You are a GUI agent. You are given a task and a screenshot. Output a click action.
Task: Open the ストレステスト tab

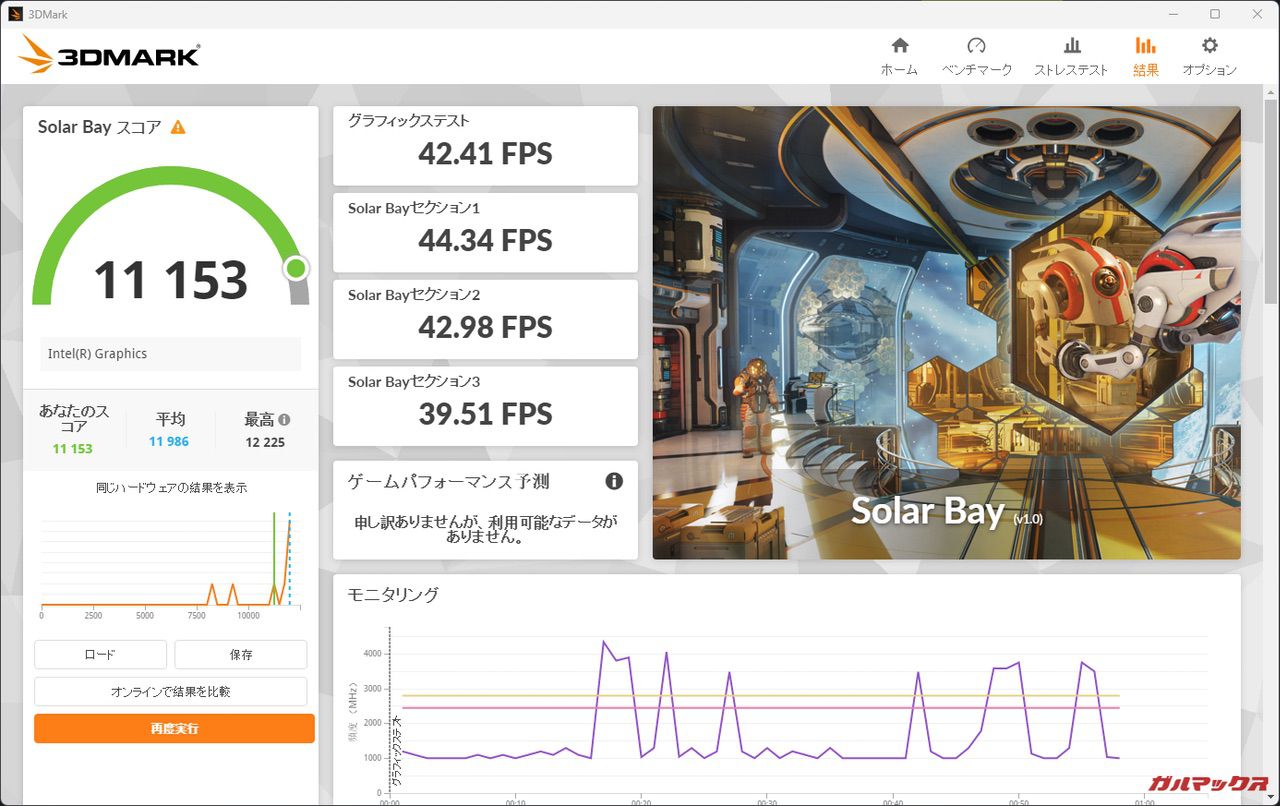(x=1071, y=57)
